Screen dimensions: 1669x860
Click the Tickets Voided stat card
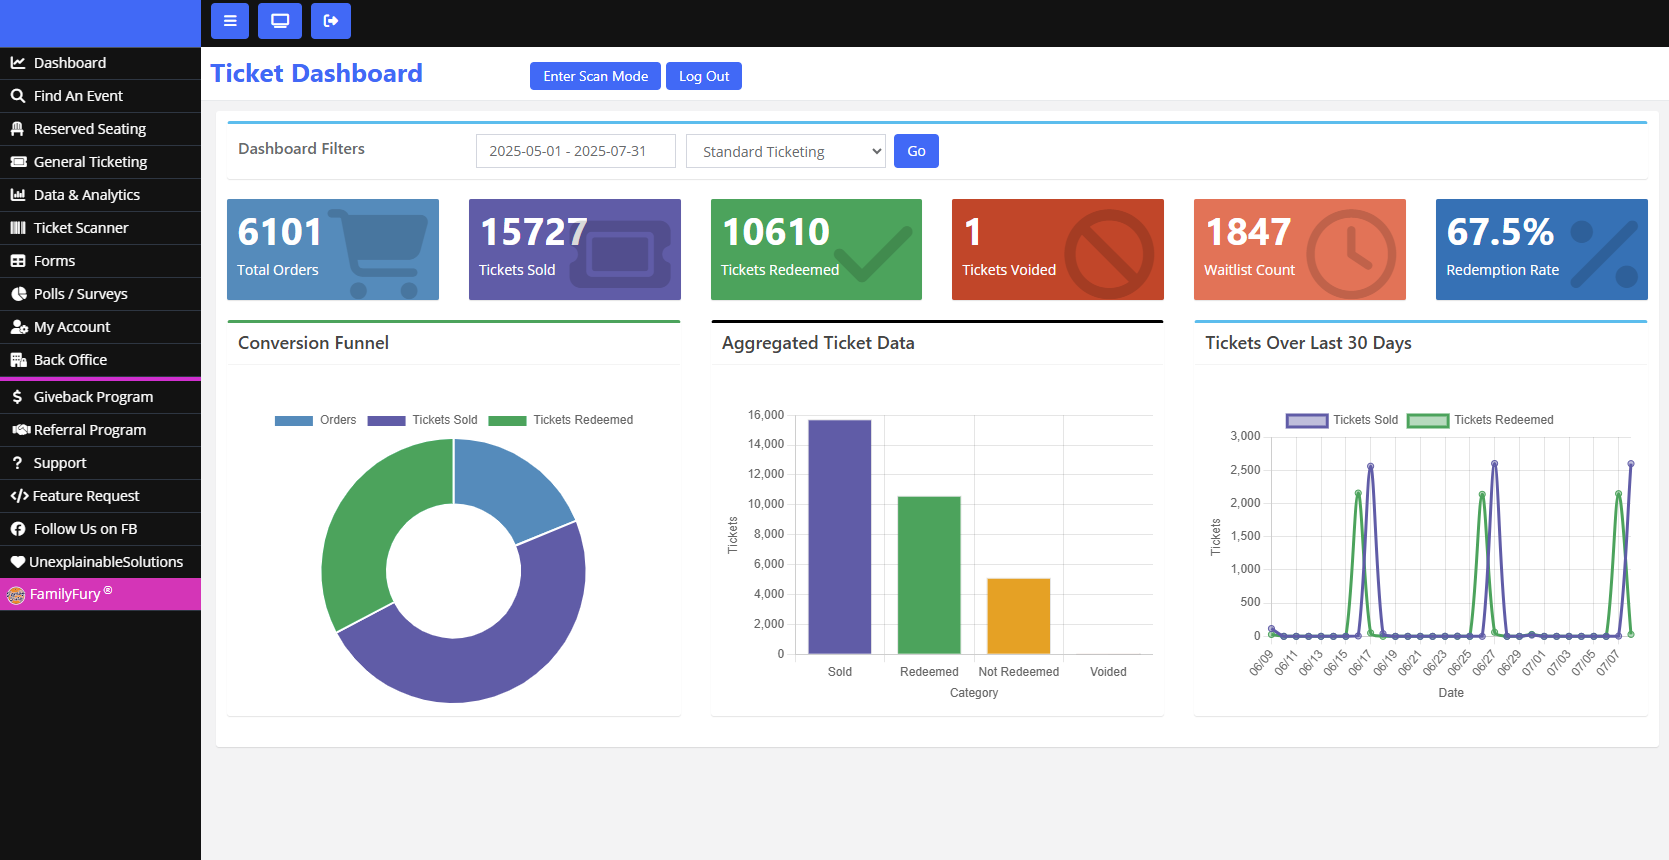point(1058,249)
